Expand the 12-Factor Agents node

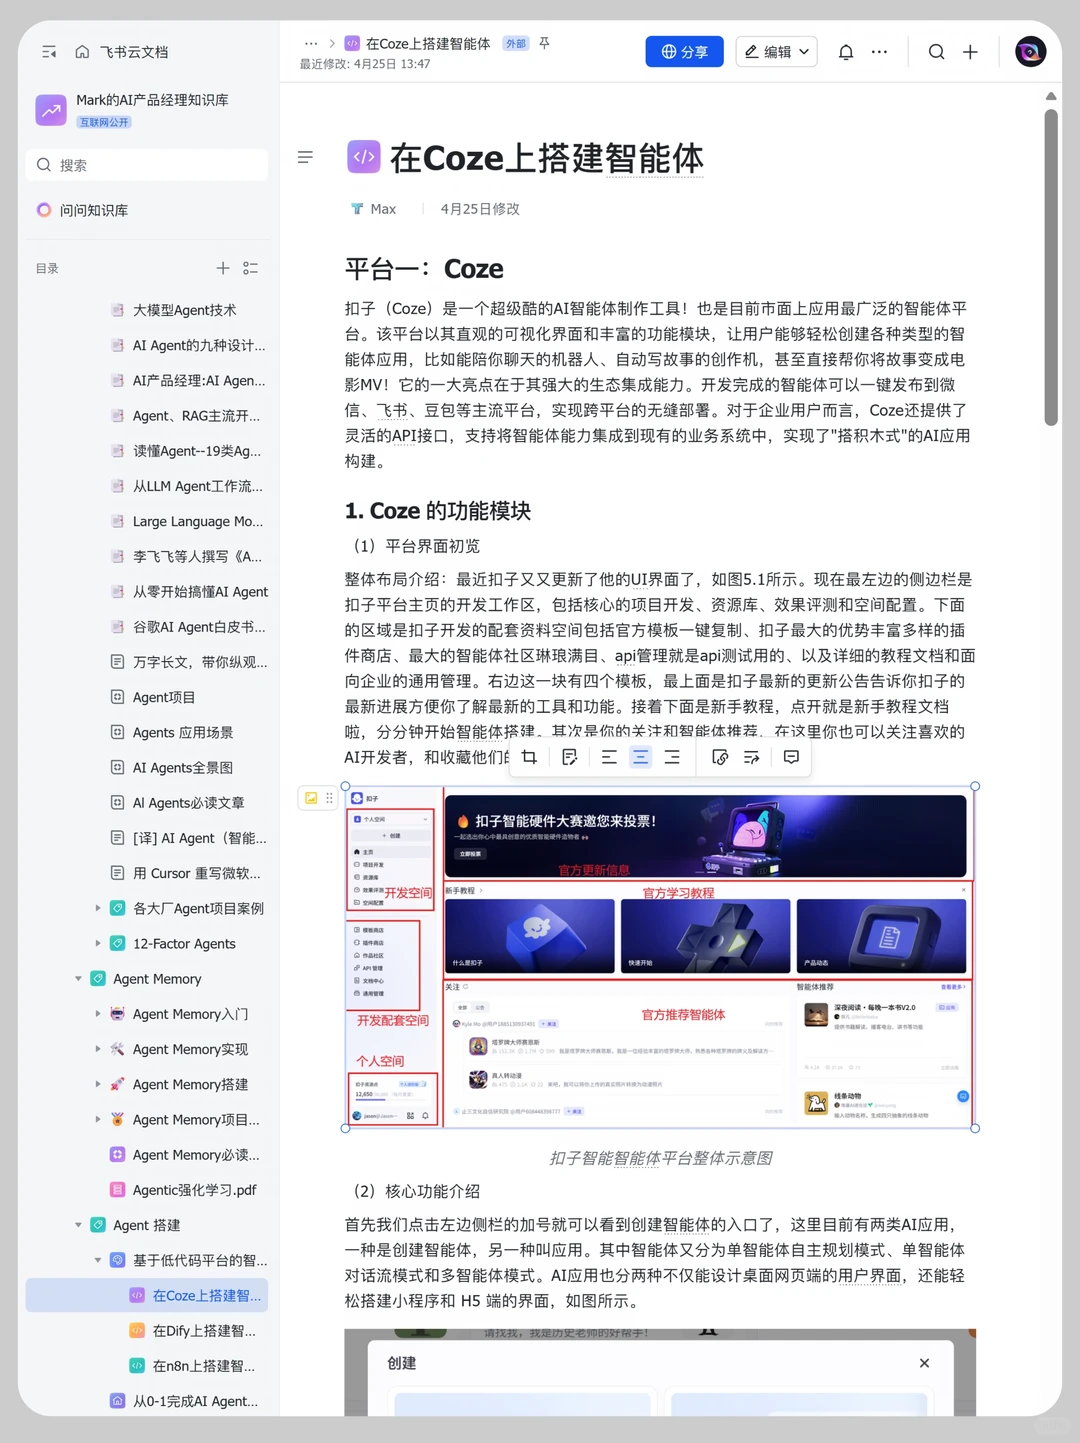click(x=98, y=943)
